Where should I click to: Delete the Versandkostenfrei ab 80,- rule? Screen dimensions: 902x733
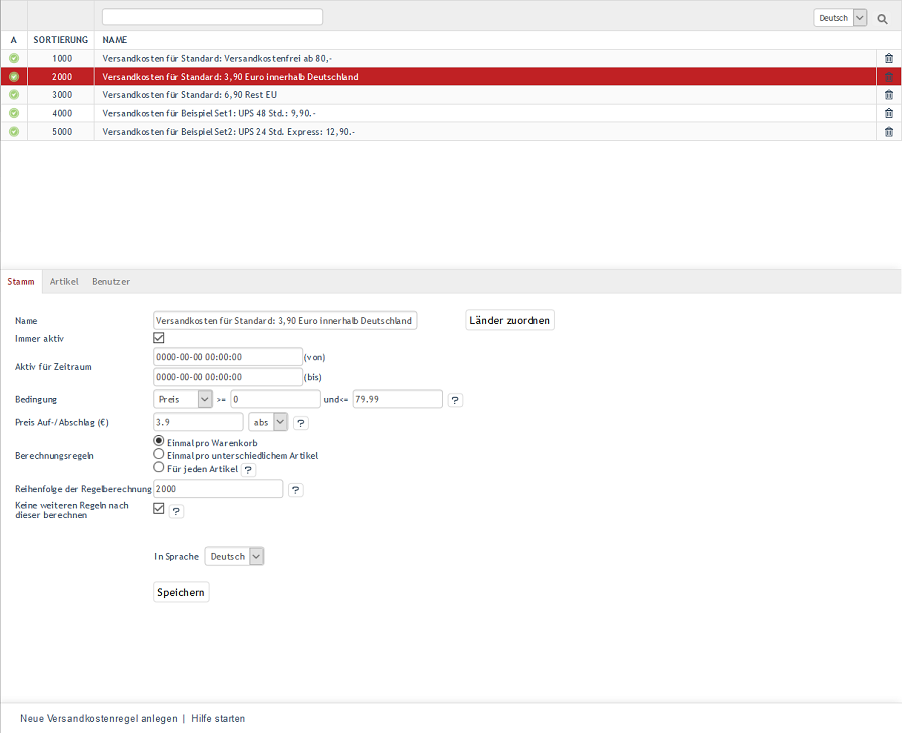[889, 59]
